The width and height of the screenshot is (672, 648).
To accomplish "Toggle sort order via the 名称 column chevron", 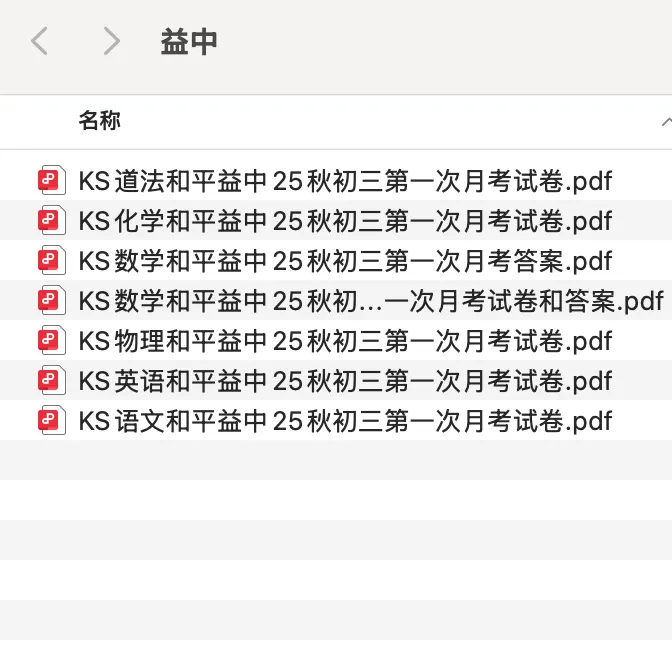I will tap(666, 122).
